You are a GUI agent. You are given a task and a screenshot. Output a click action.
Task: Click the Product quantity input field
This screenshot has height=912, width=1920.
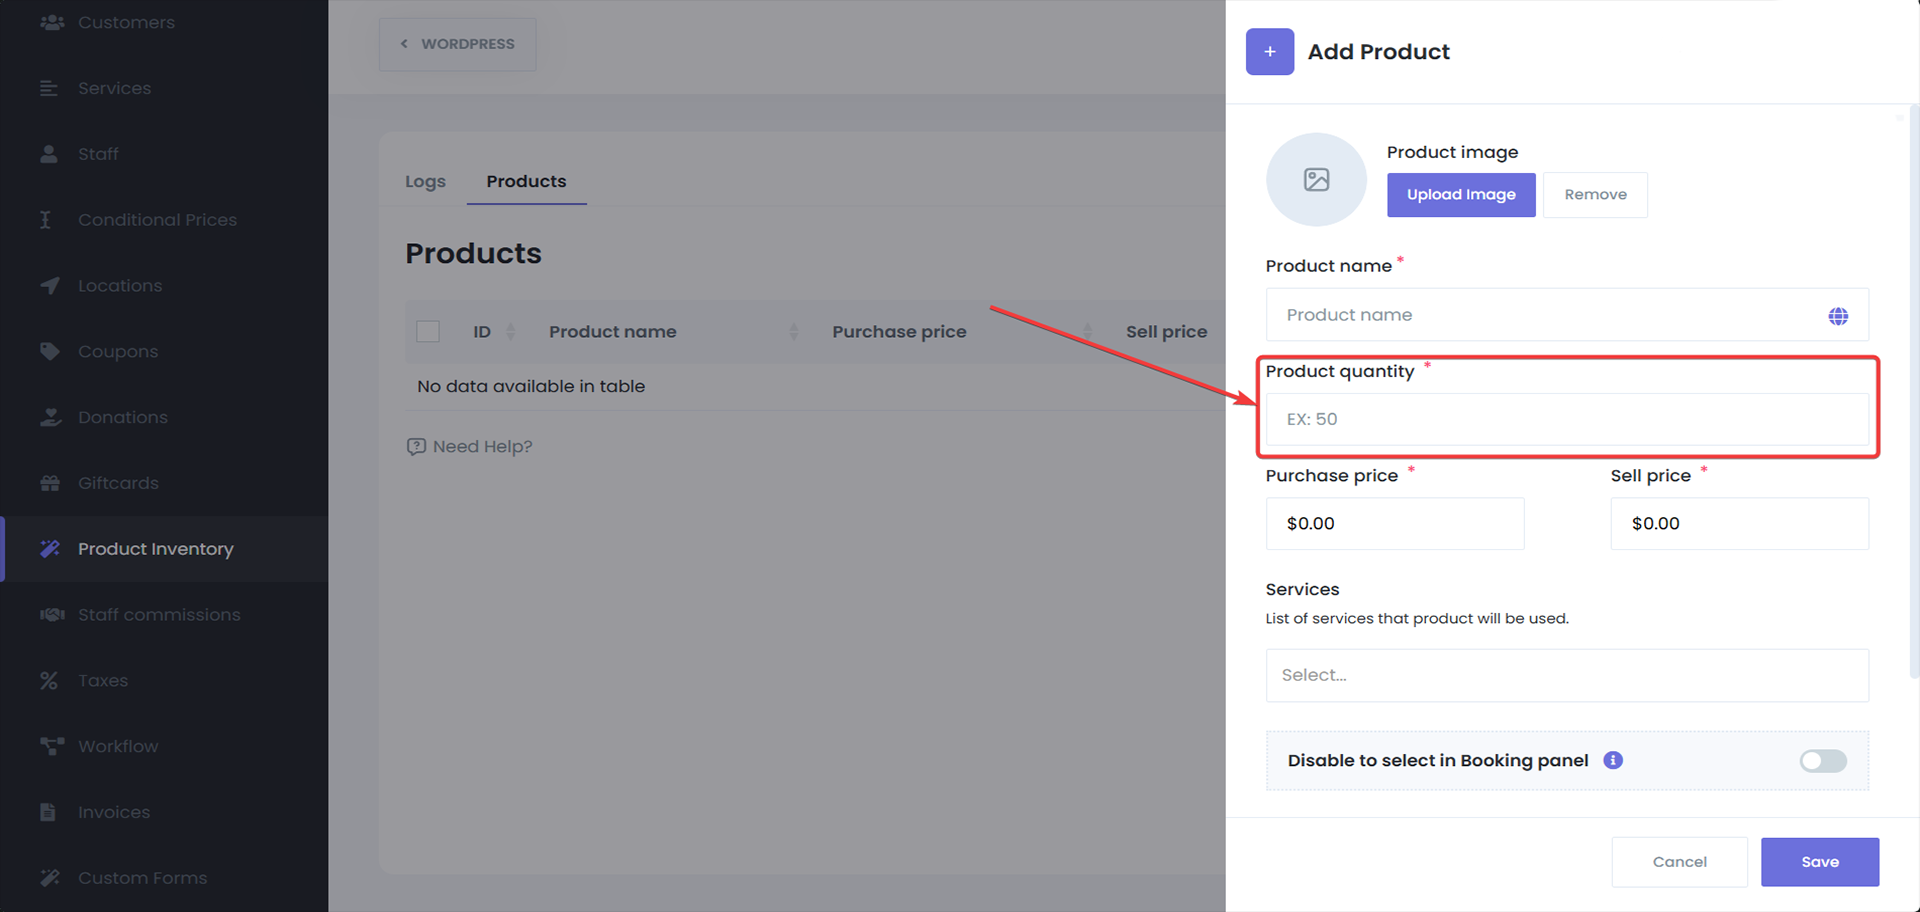point(1566,419)
